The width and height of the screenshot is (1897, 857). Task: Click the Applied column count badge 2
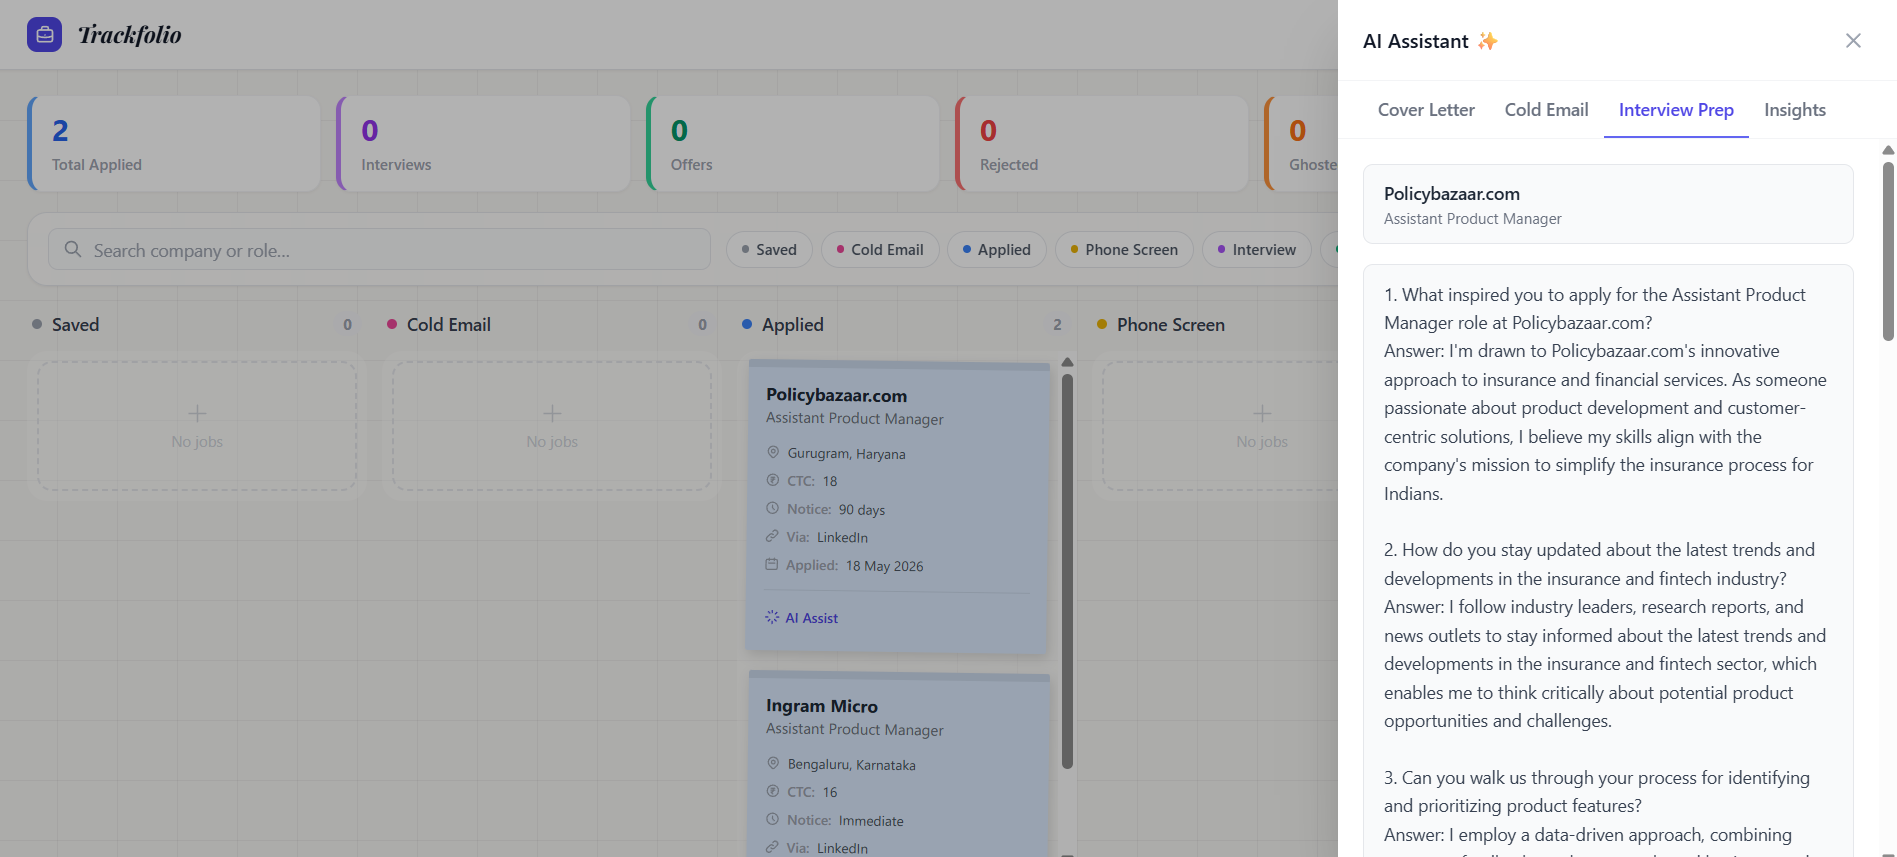click(x=1057, y=325)
